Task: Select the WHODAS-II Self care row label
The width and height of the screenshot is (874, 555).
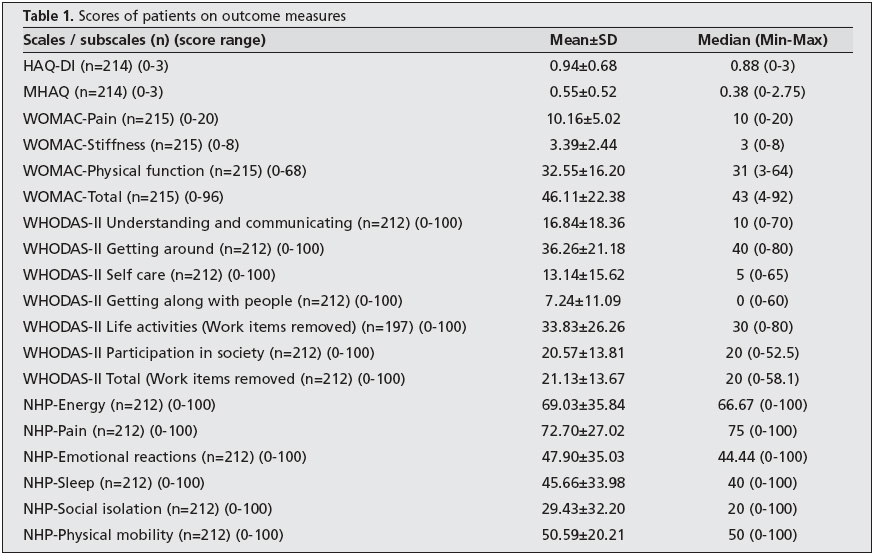Action: [149, 274]
